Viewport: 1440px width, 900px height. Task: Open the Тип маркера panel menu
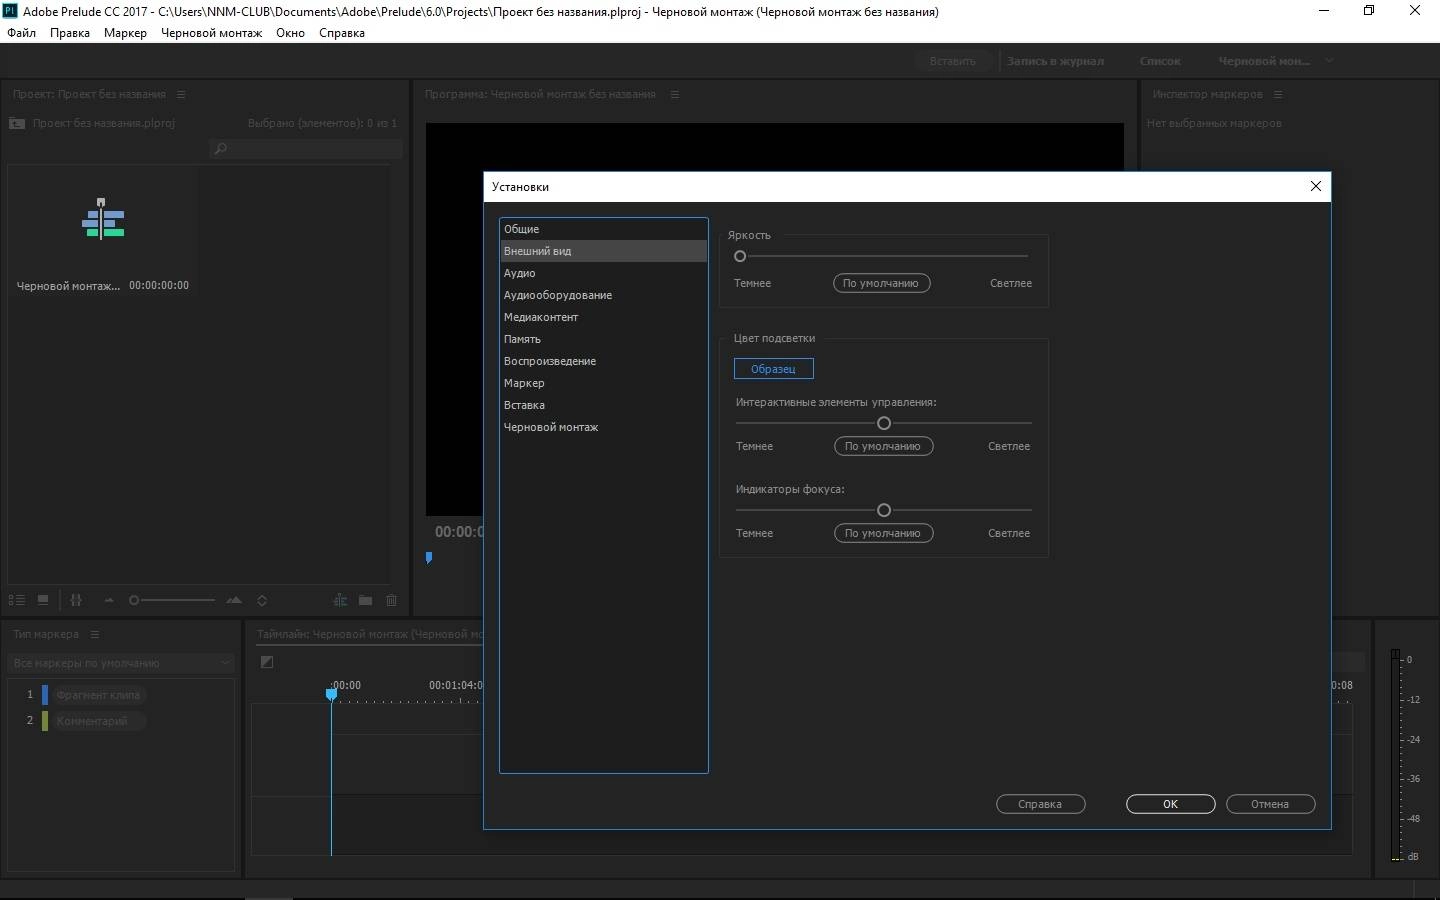95,634
